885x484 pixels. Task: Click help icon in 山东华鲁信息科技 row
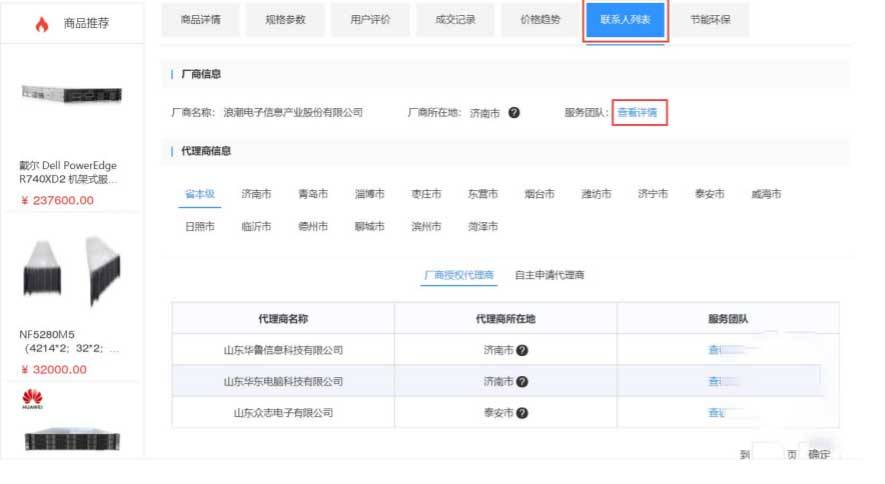[x=522, y=350]
